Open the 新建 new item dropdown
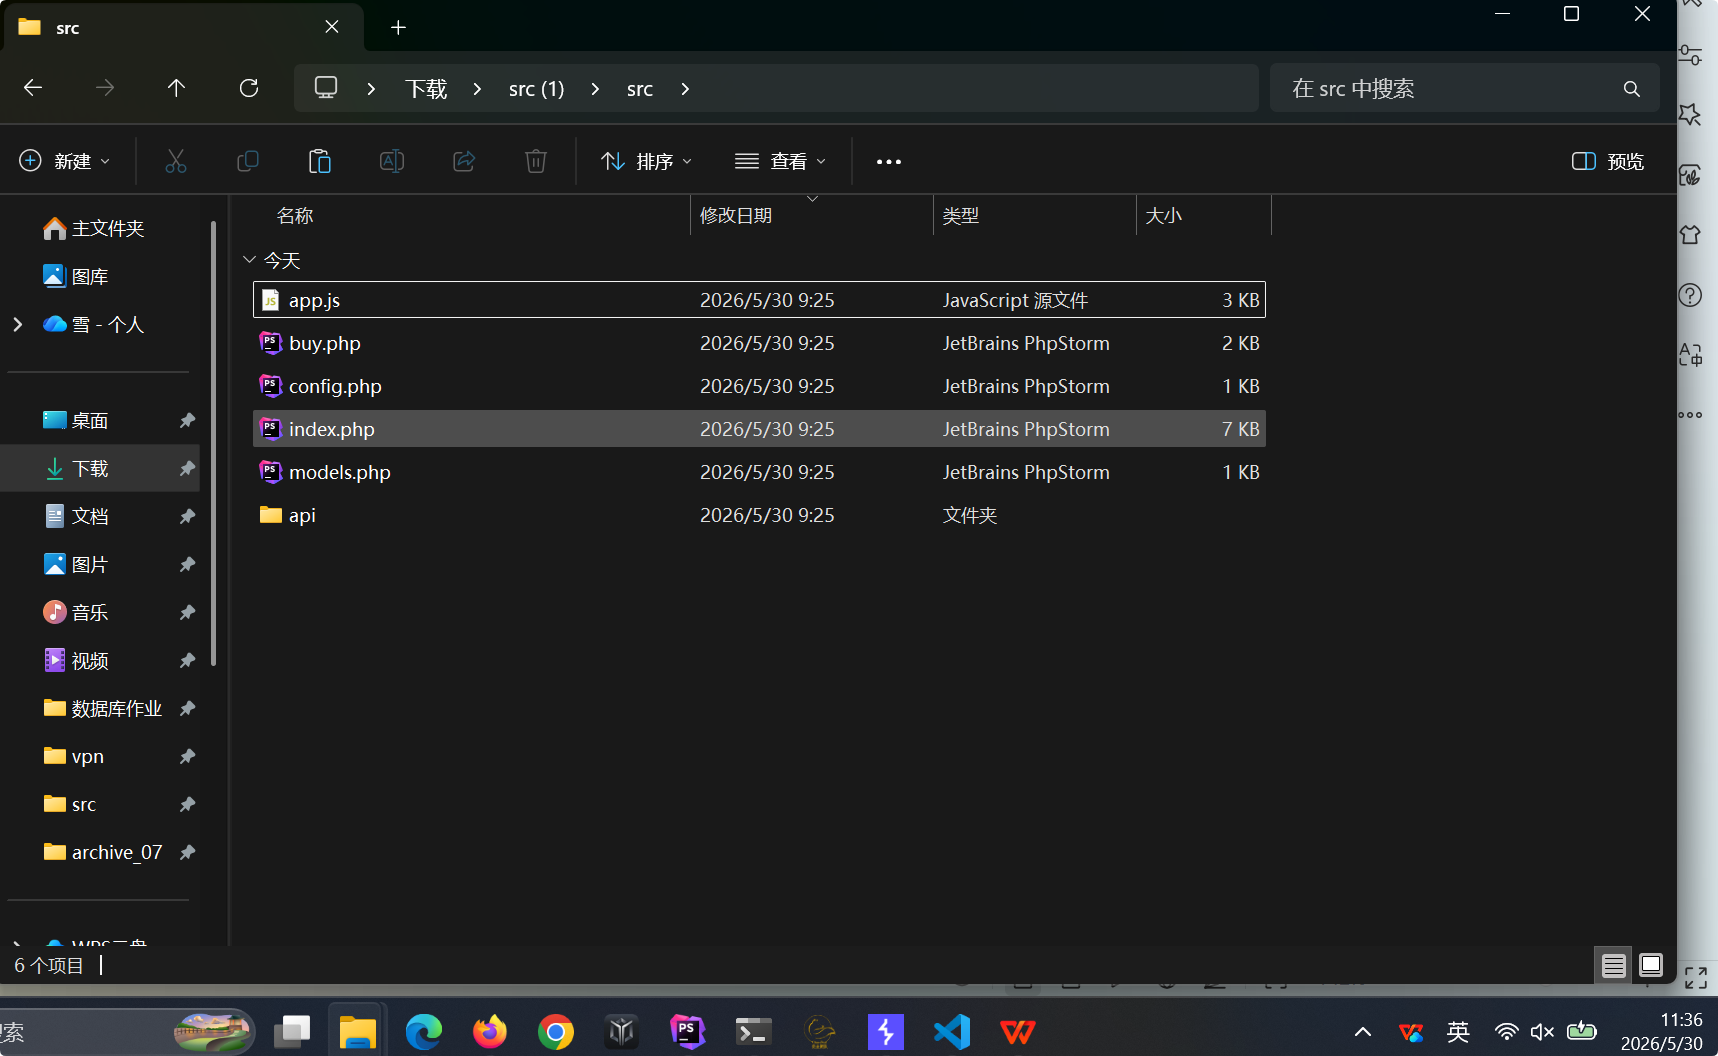Image resolution: width=1718 pixels, height=1056 pixels. click(65, 161)
